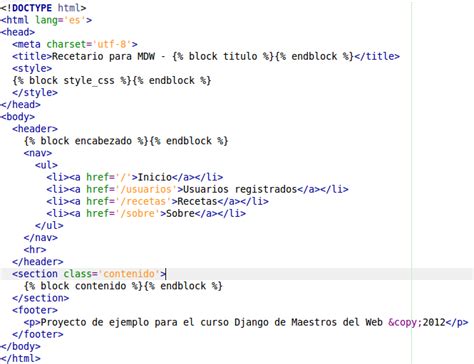
Task: Click the opening <header> tag
Action: 35,129
